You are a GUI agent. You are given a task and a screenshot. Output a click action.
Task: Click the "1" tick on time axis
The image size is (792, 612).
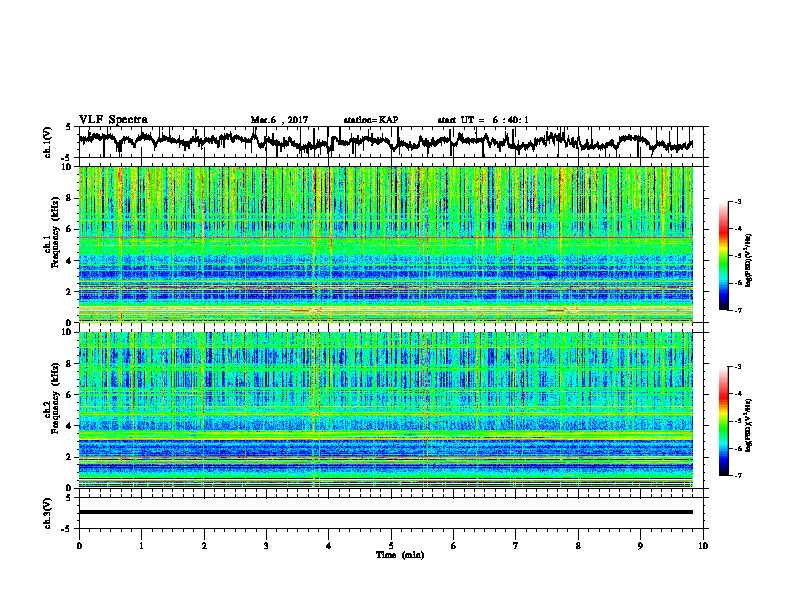click(x=141, y=546)
